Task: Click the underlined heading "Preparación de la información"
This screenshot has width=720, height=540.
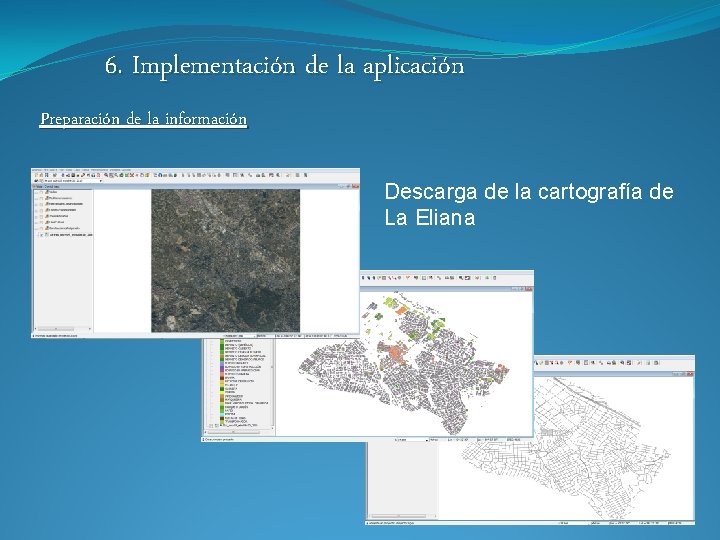Action: click(144, 119)
